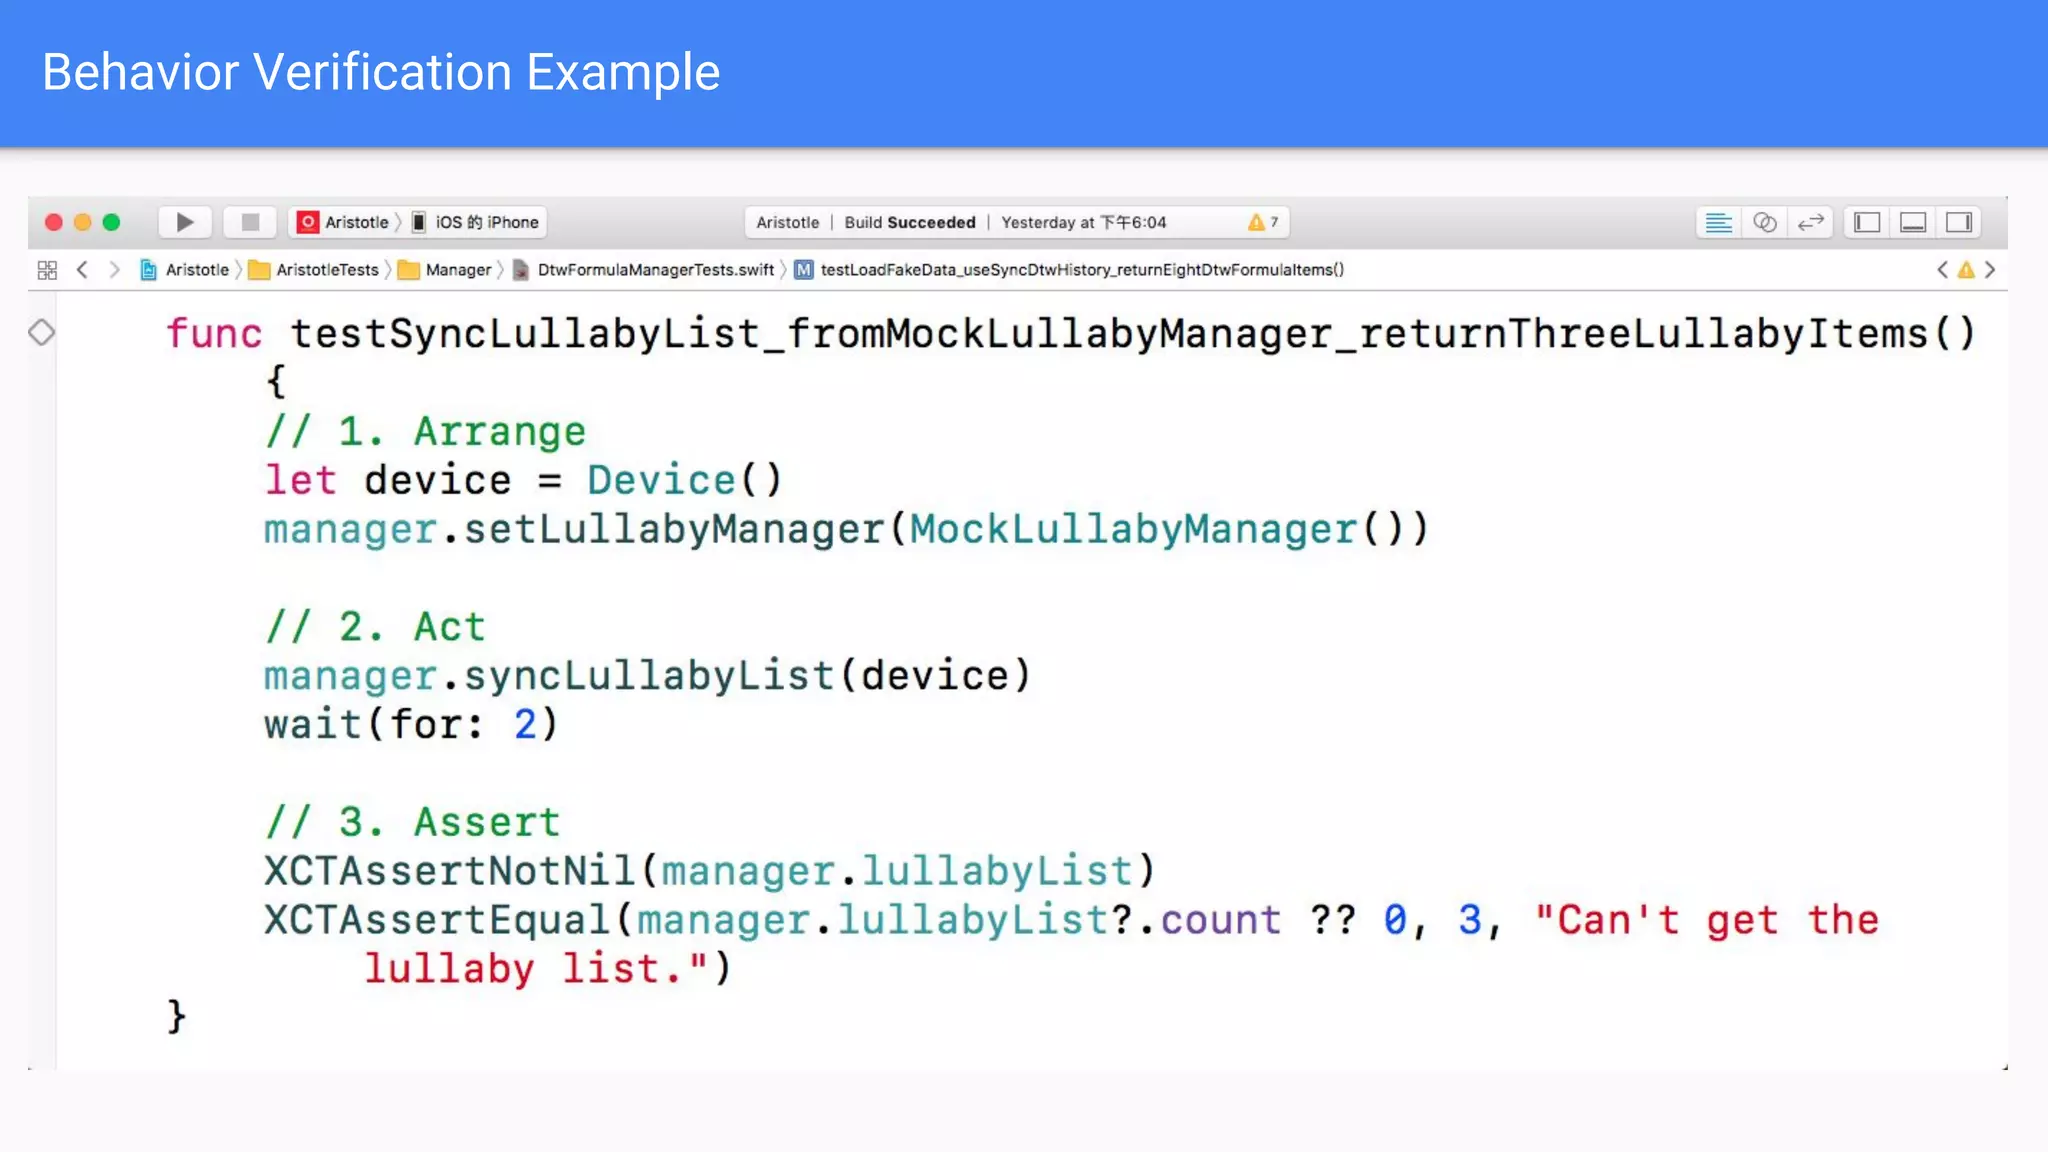2048x1152 pixels.
Task: Go back in editor history
Action: pyautogui.click(x=83, y=270)
